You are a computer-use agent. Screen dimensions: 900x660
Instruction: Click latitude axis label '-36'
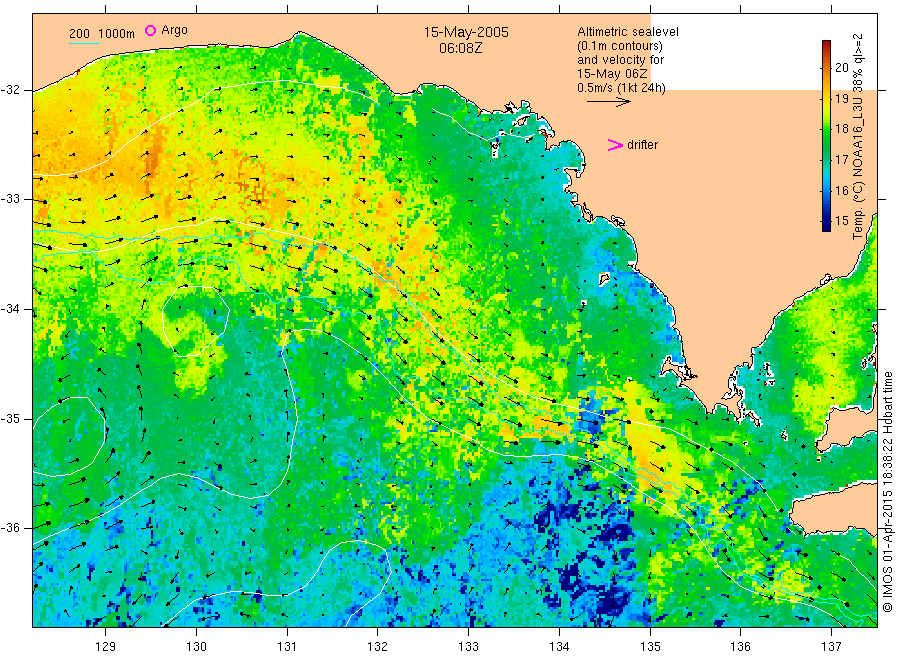tap(10, 528)
